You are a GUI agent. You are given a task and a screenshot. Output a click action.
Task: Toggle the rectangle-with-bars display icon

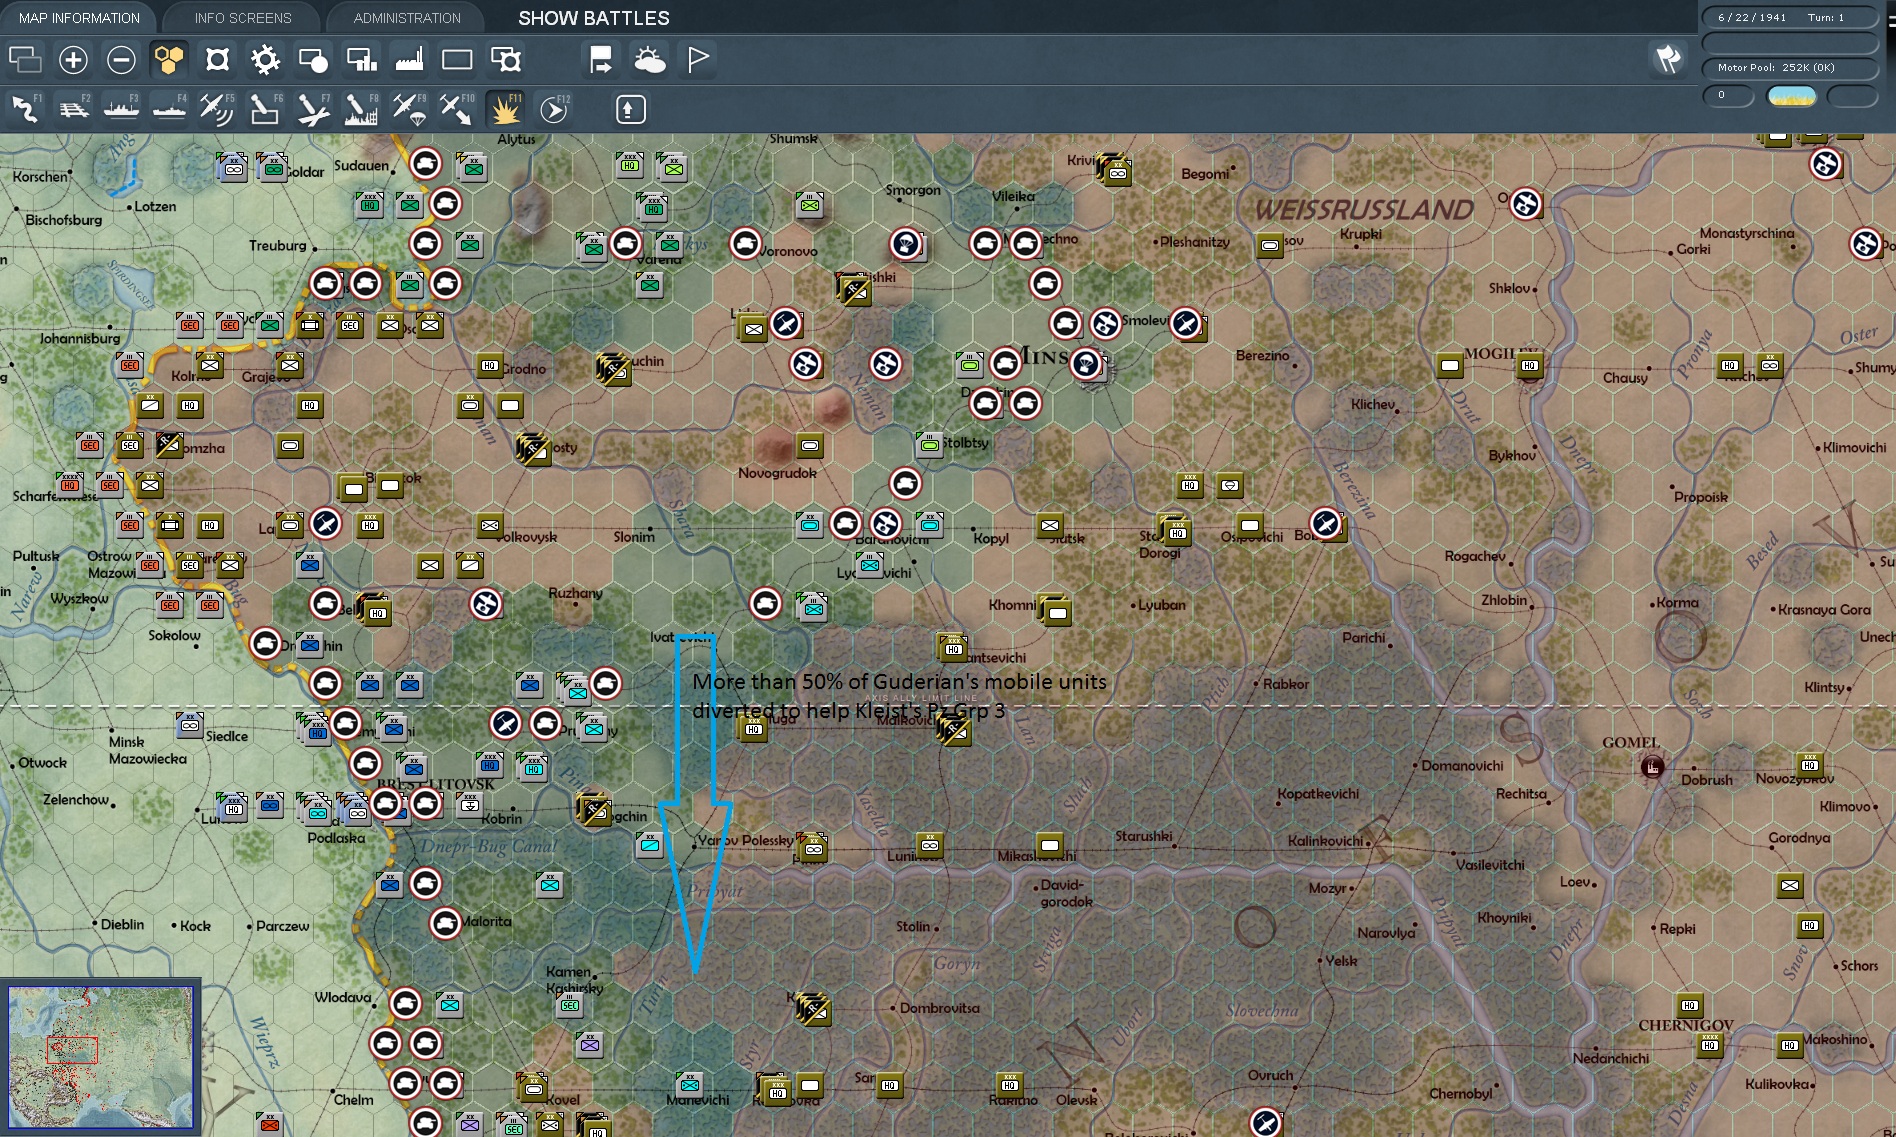(361, 60)
